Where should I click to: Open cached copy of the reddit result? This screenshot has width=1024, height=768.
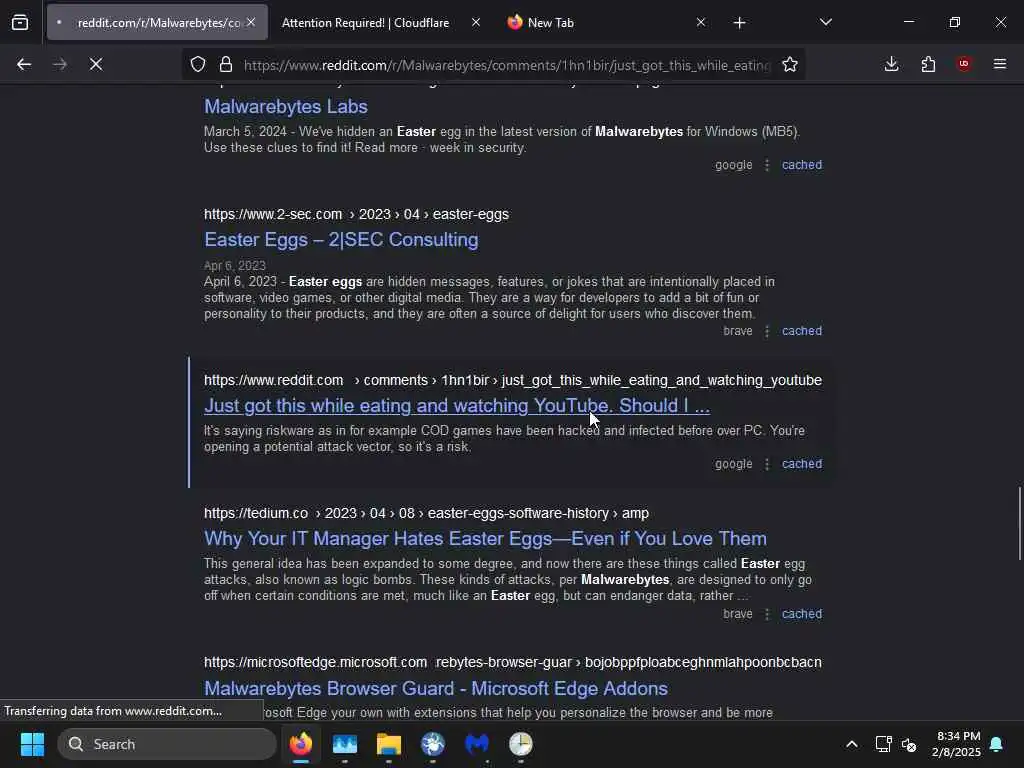pyautogui.click(x=802, y=464)
